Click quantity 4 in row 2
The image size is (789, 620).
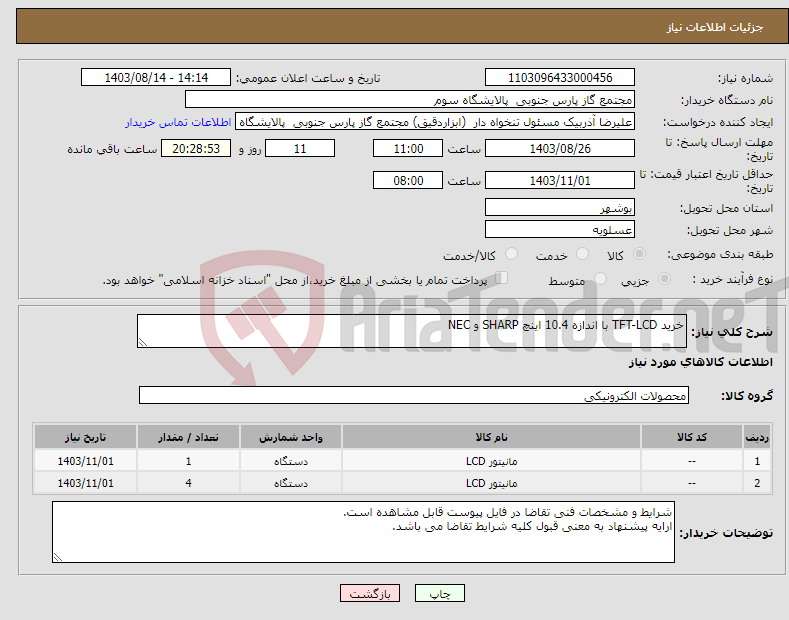(188, 483)
